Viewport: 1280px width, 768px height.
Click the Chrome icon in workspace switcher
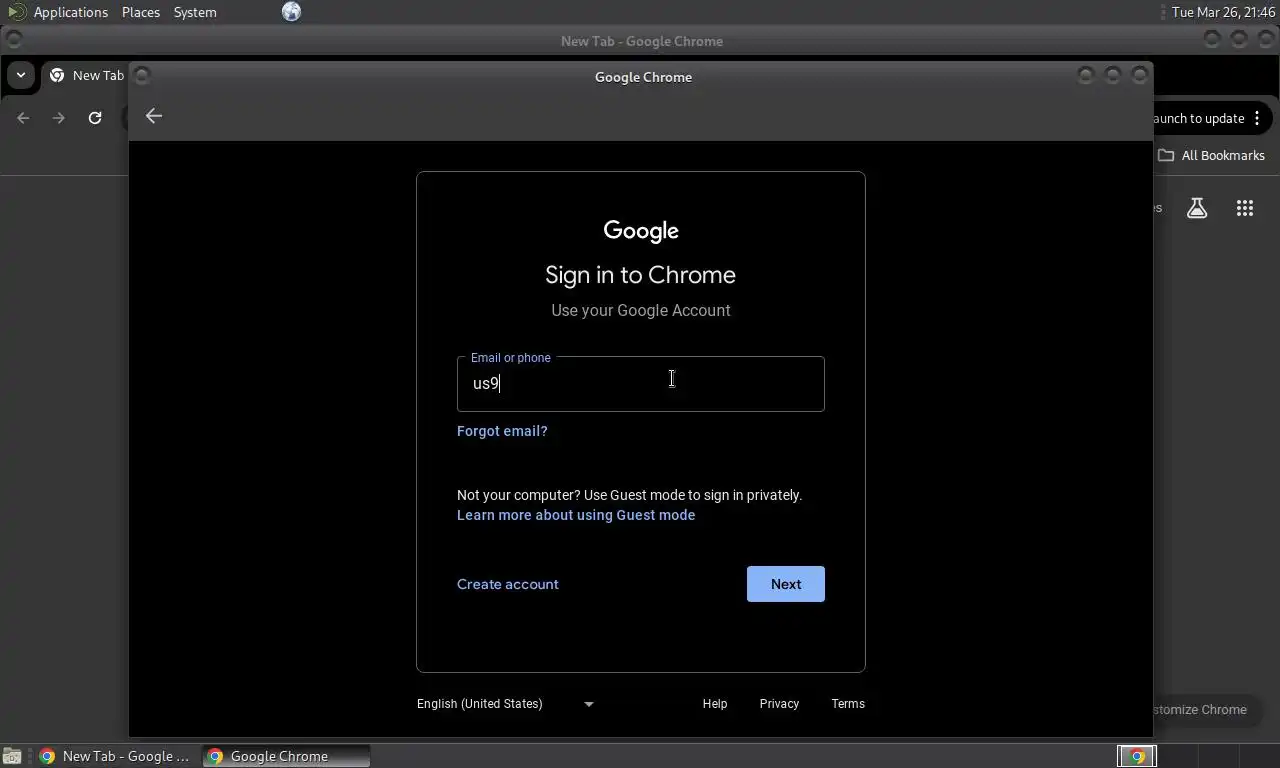1137,756
